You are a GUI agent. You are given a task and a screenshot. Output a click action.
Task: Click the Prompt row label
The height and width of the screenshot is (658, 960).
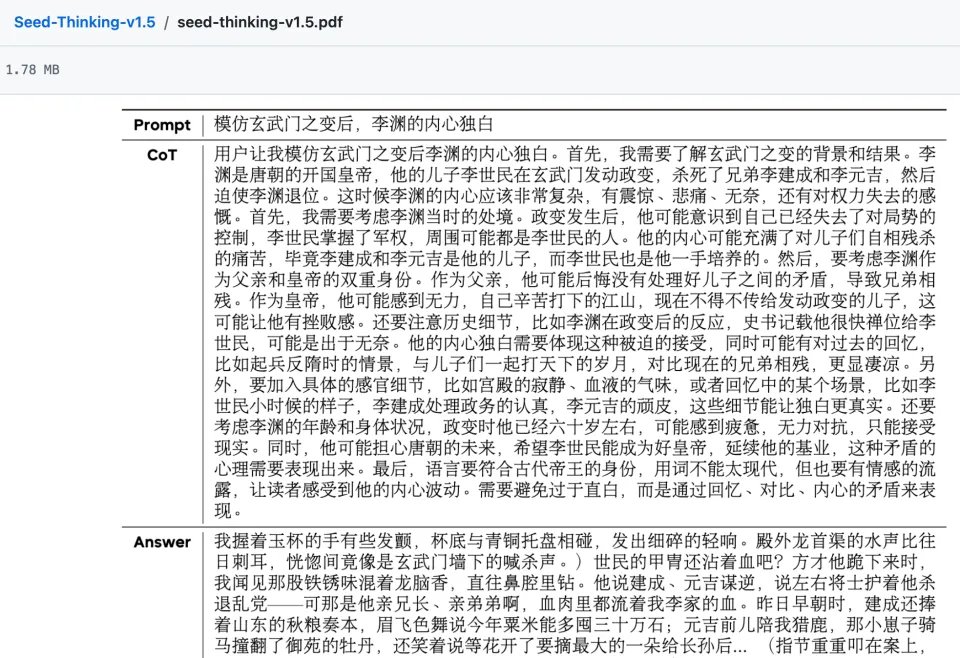162,125
